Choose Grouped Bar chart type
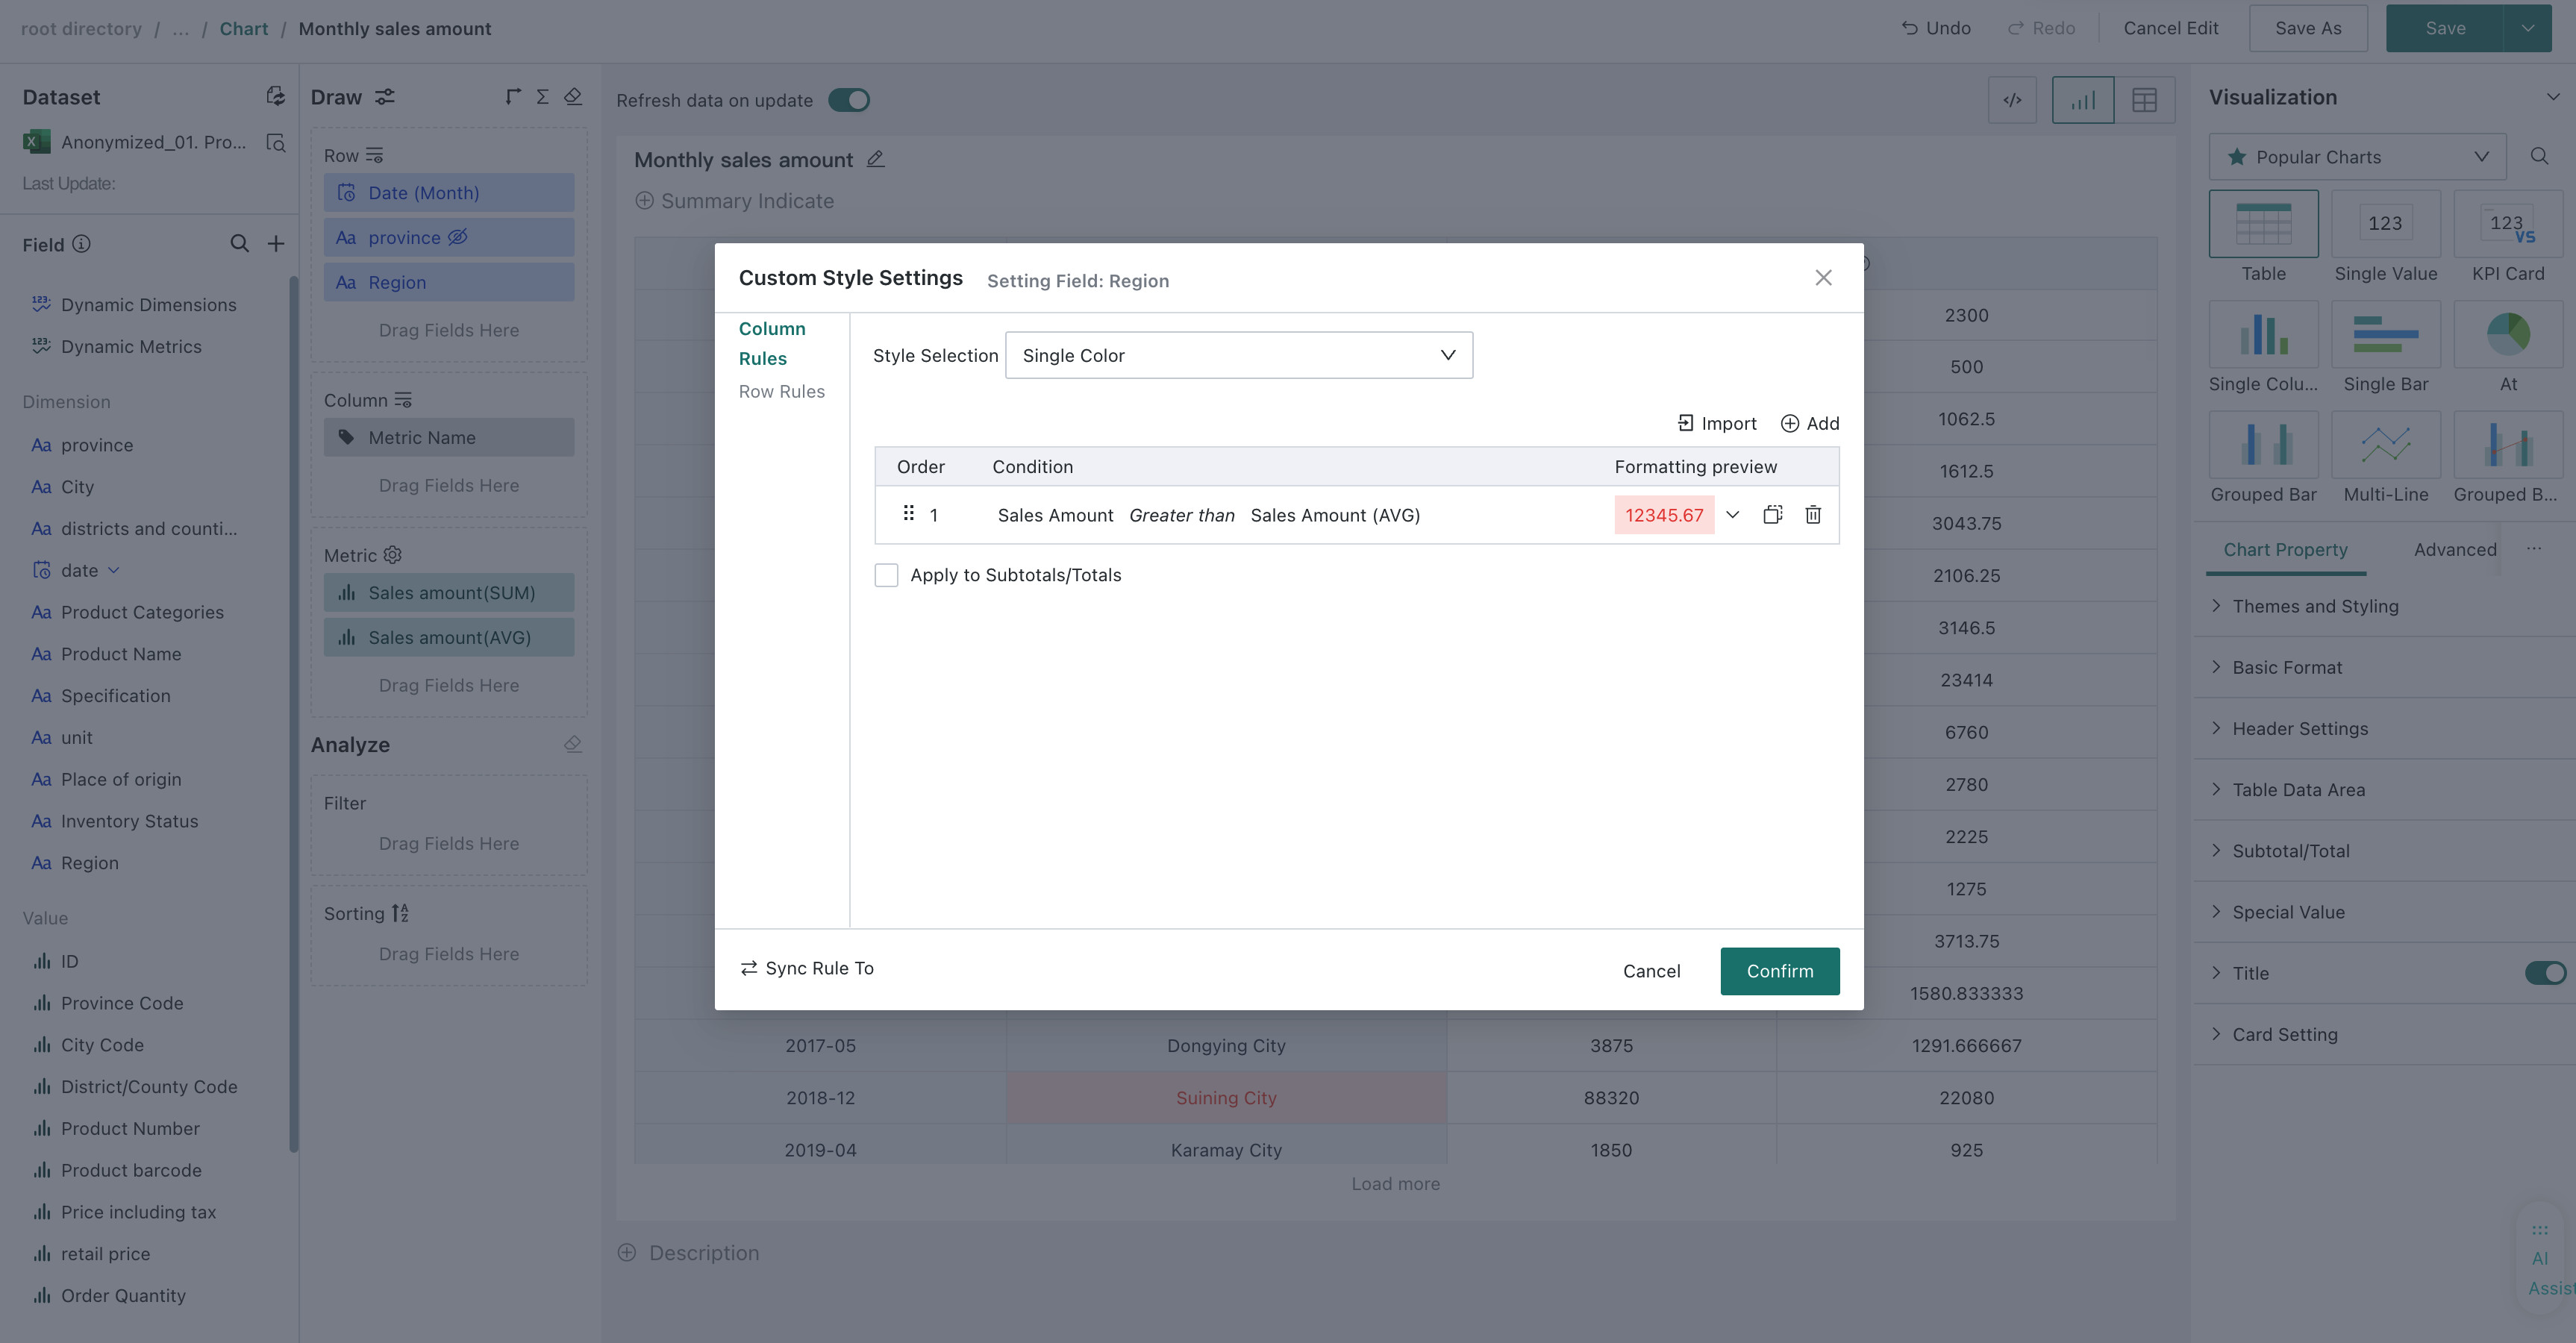Image resolution: width=2576 pixels, height=1343 pixels. tap(2263, 458)
